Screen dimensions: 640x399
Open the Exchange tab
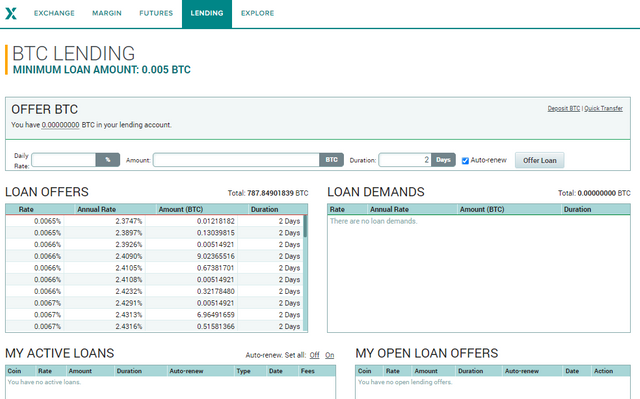coord(54,13)
